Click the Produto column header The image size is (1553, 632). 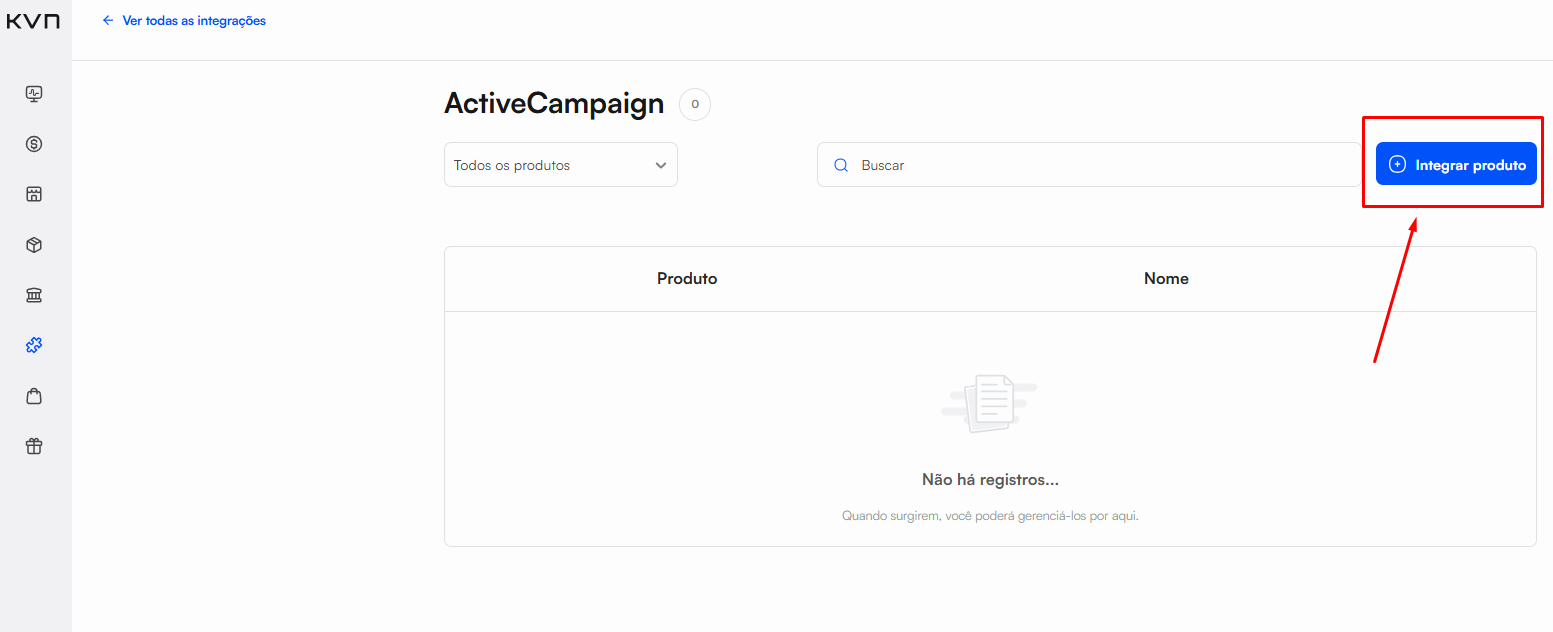[x=687, y=279]
